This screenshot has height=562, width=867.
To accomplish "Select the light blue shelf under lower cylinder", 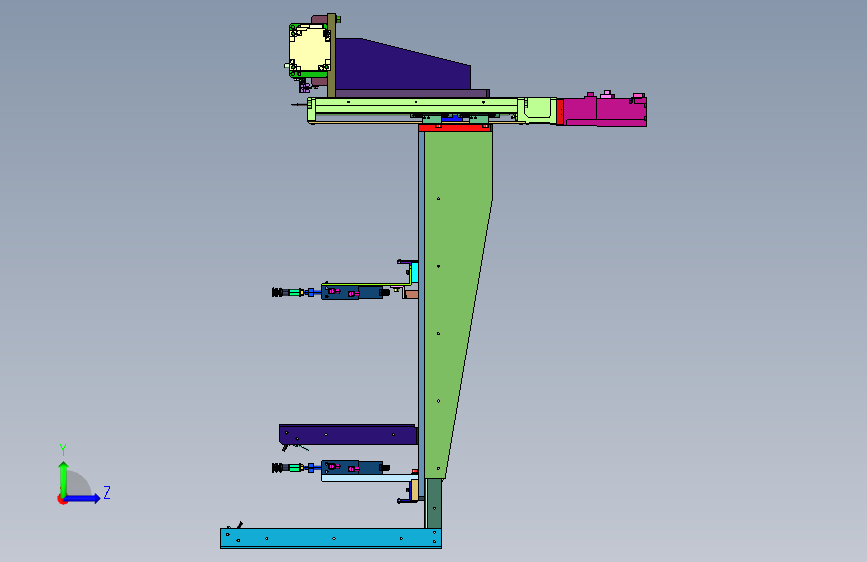I will [369, 478].
